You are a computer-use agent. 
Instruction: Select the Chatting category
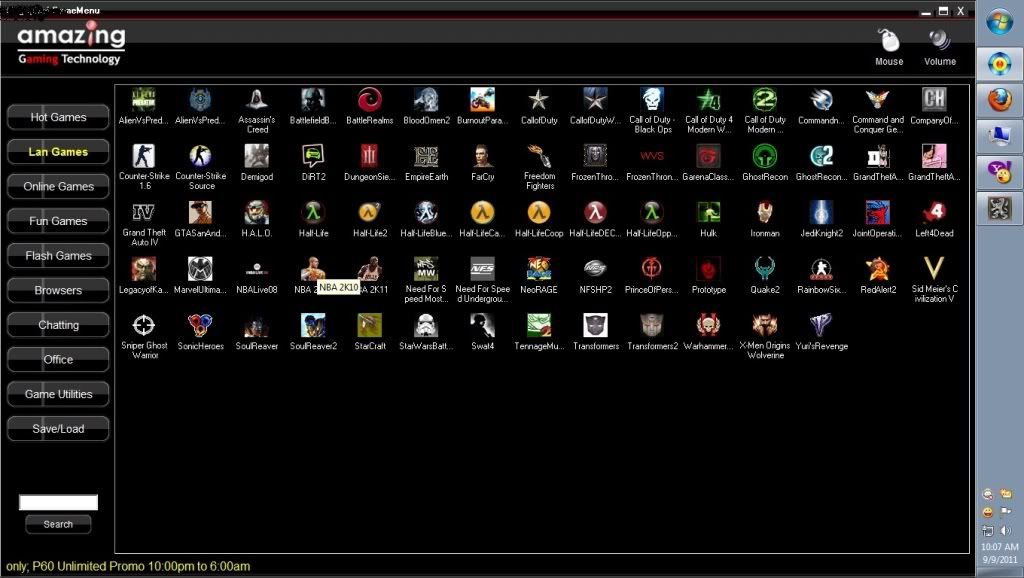pyautogui.click(x=58, y=325)
